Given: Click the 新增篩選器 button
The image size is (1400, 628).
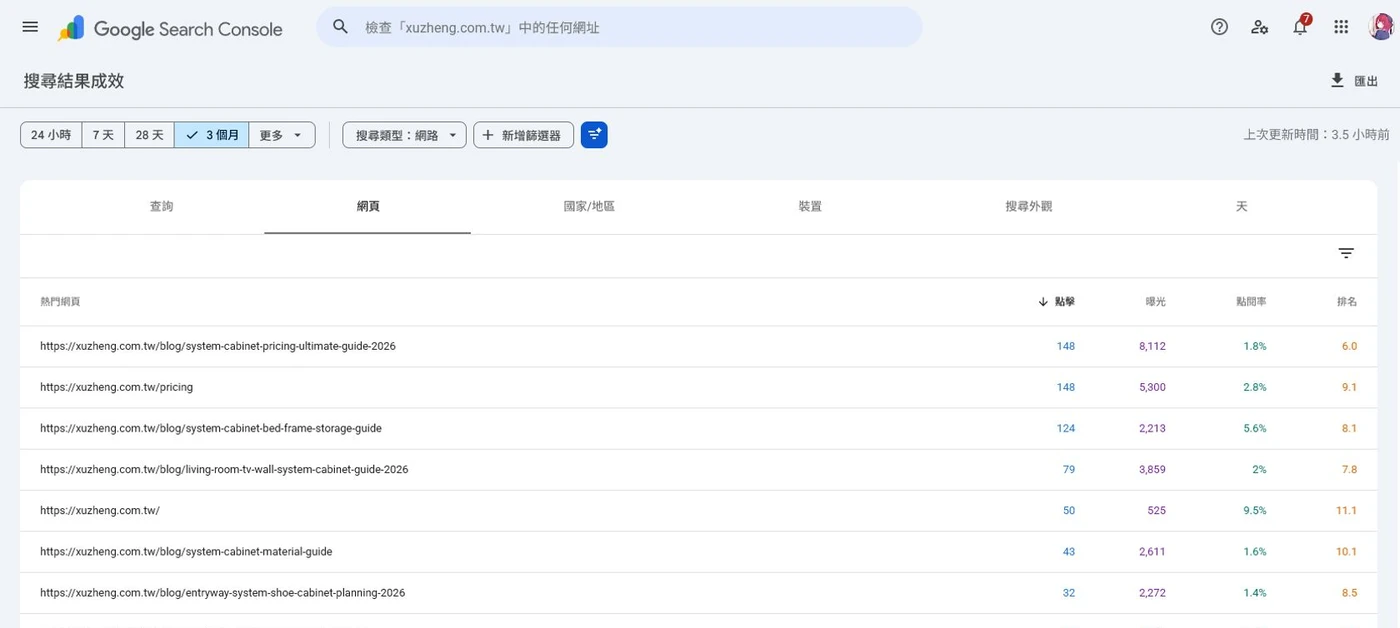Looking at the screenshot, I should (523, 135).
